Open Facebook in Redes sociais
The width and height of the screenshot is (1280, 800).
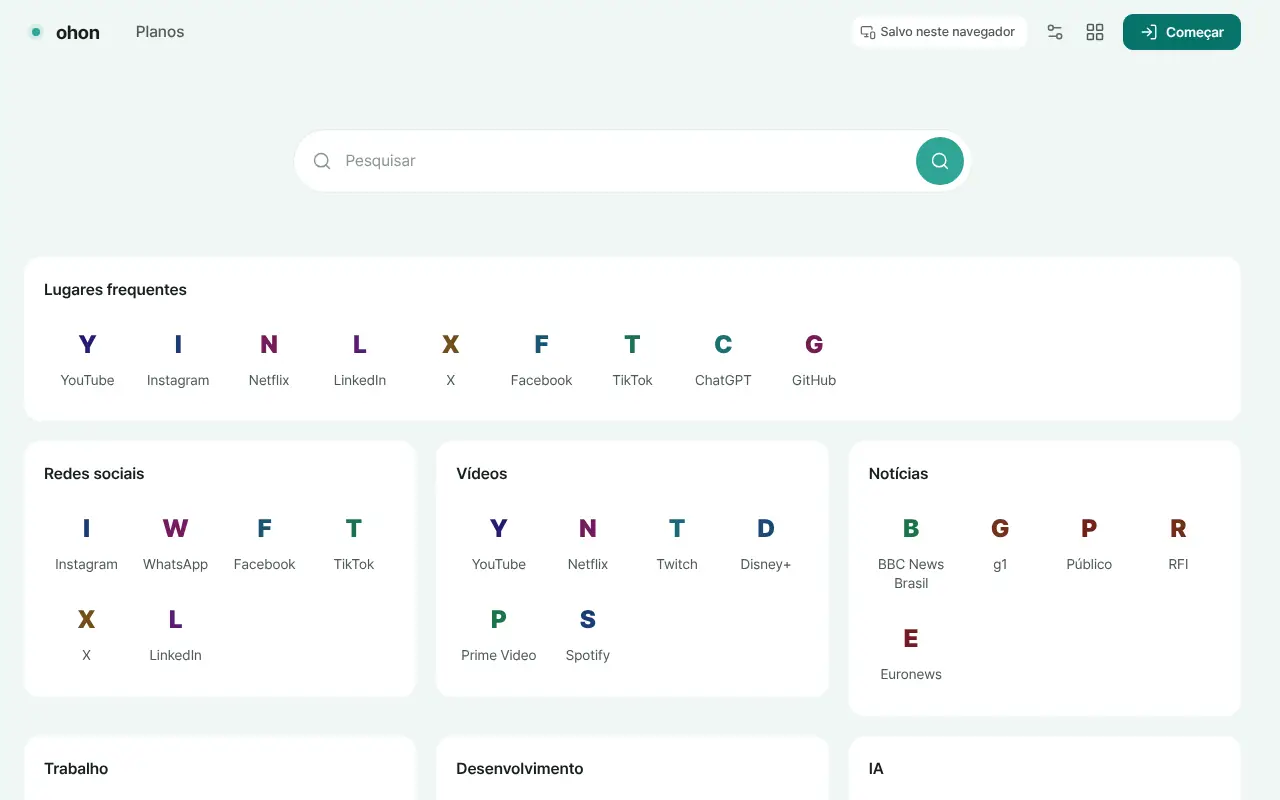pyautogui.click(x=264, y=544)
